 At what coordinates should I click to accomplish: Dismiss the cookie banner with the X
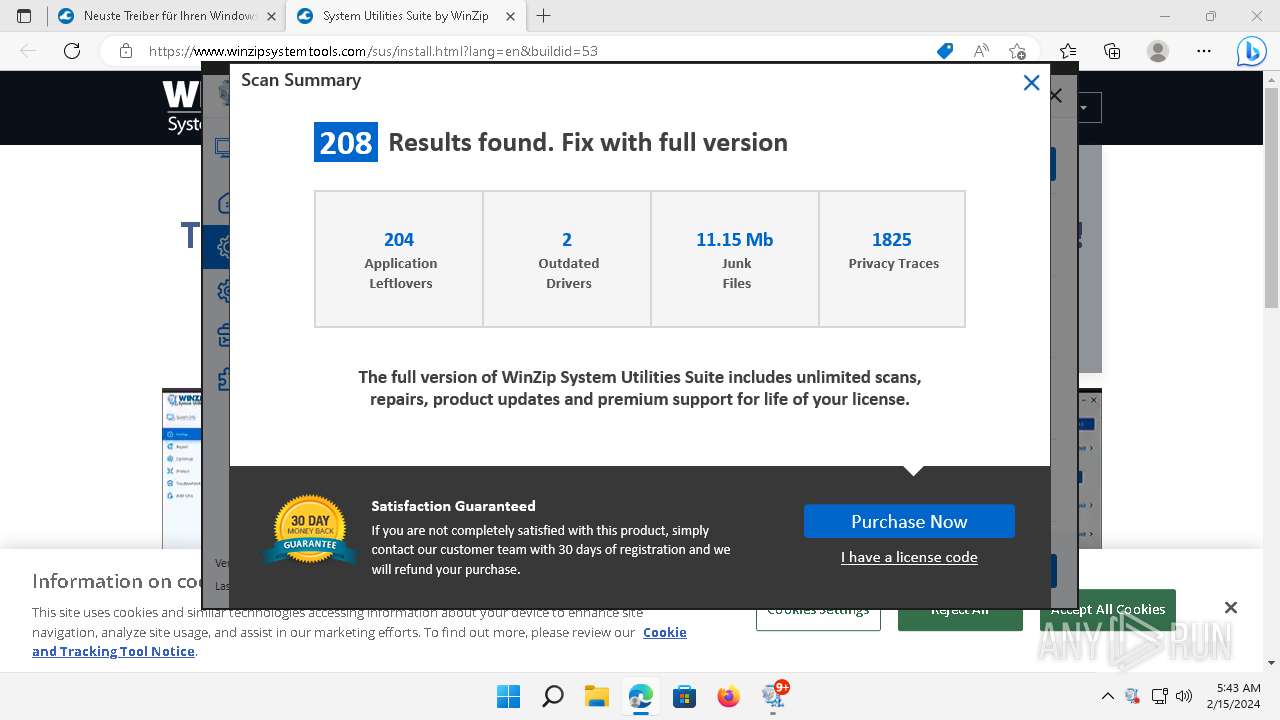click(1231, 607)
